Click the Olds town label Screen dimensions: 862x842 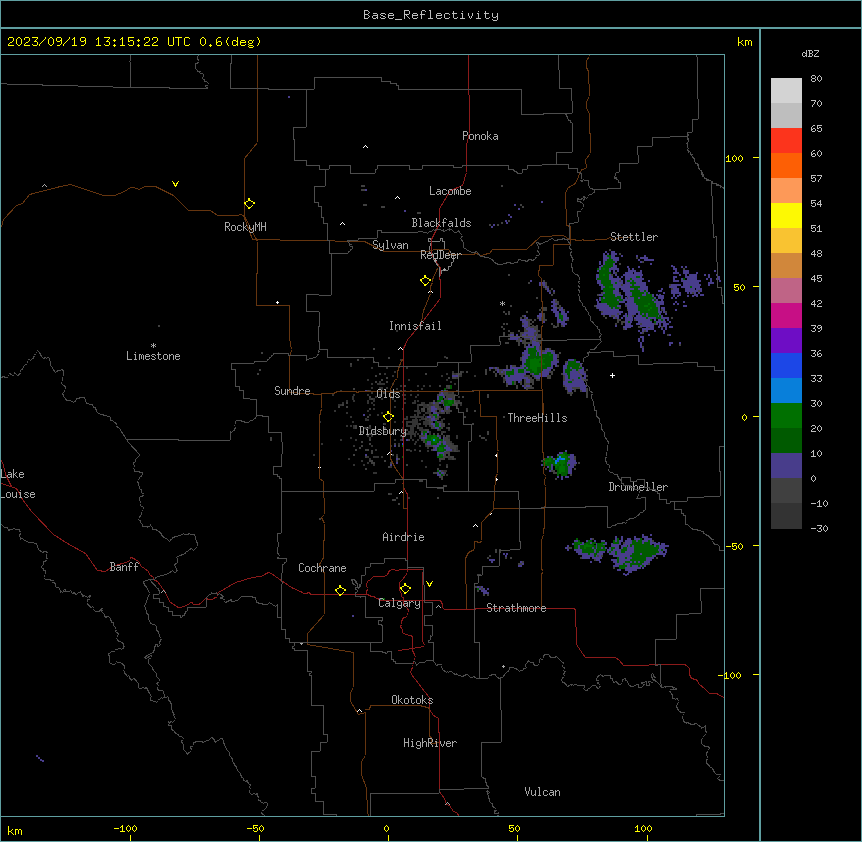(388, 394)
